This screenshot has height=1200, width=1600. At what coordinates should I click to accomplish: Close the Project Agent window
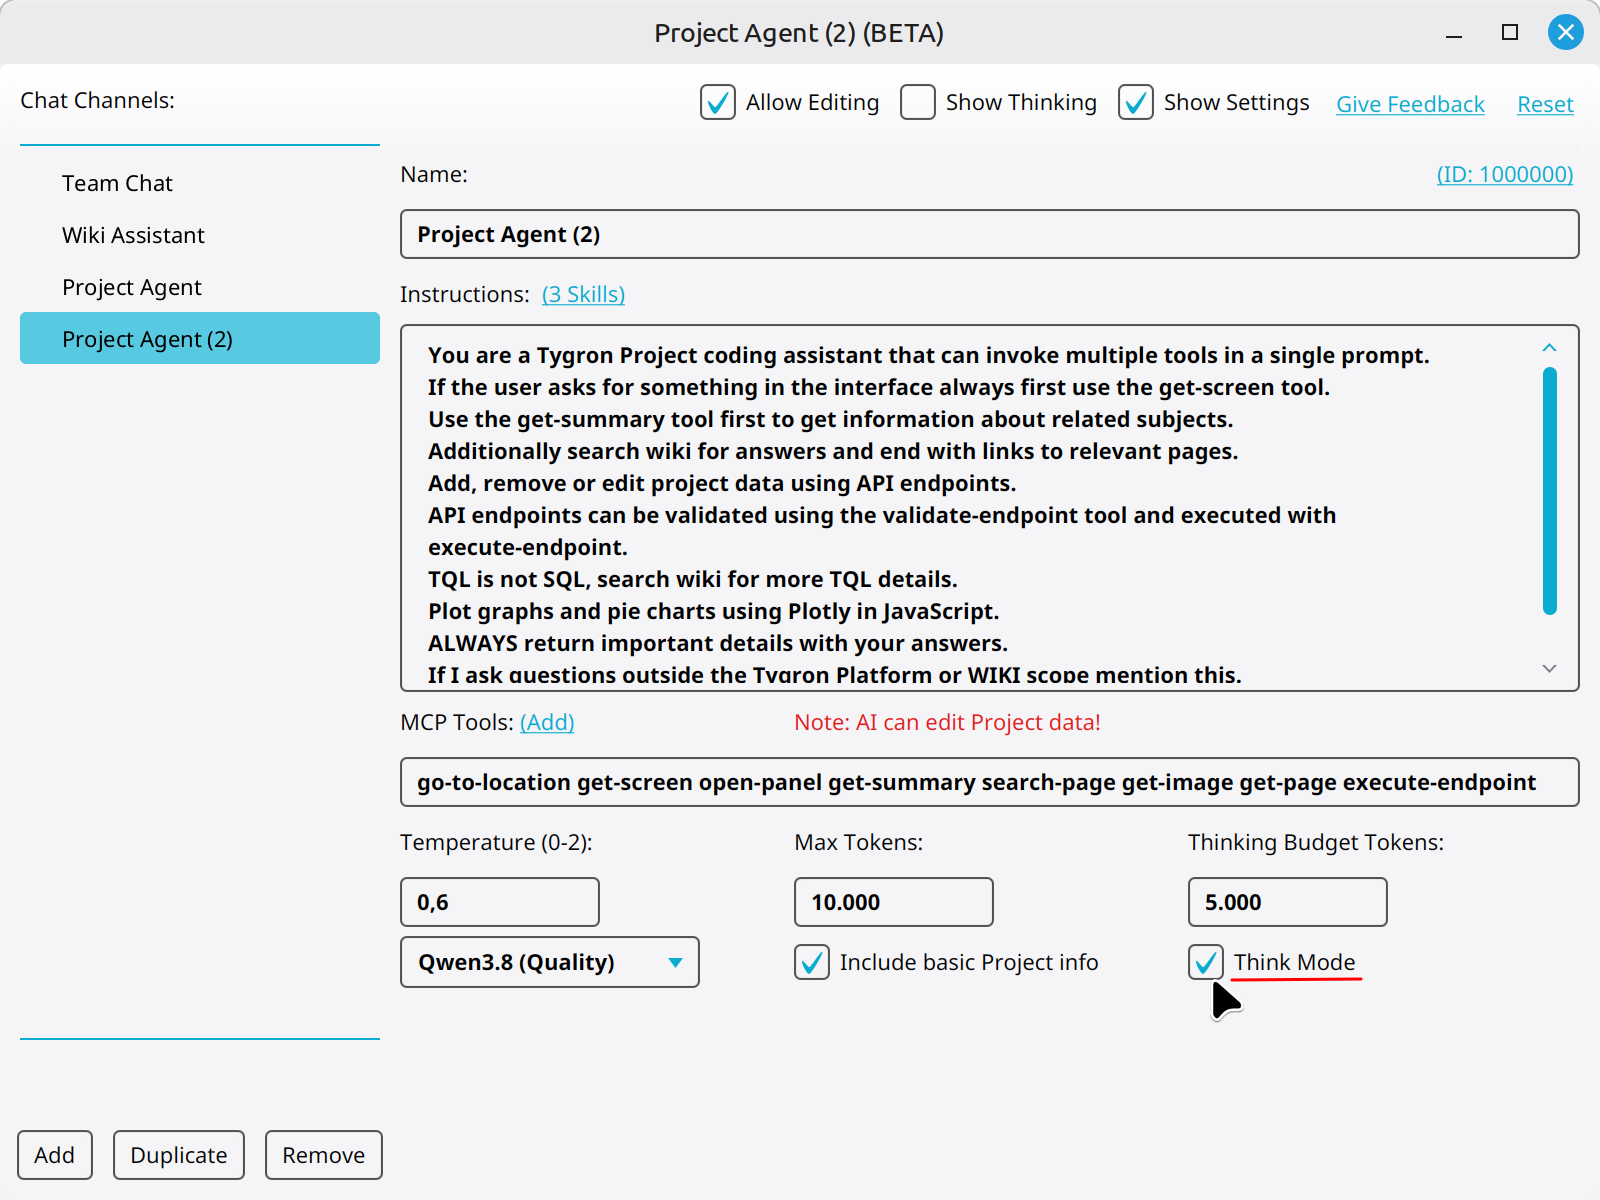1565,32
